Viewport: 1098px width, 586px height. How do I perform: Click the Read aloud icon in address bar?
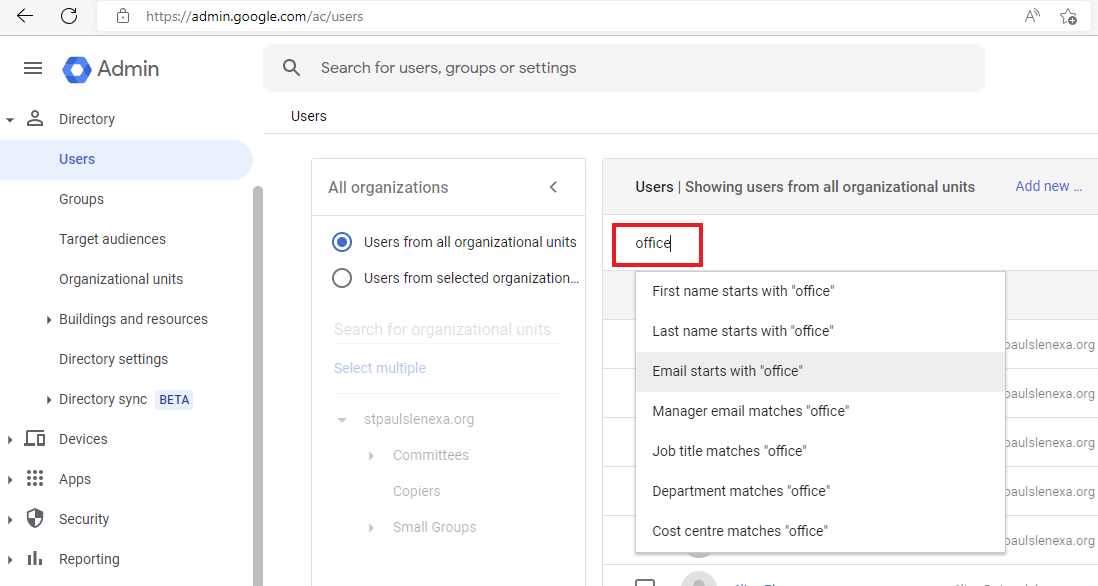pyautogui.click(x=1032, y=16)
